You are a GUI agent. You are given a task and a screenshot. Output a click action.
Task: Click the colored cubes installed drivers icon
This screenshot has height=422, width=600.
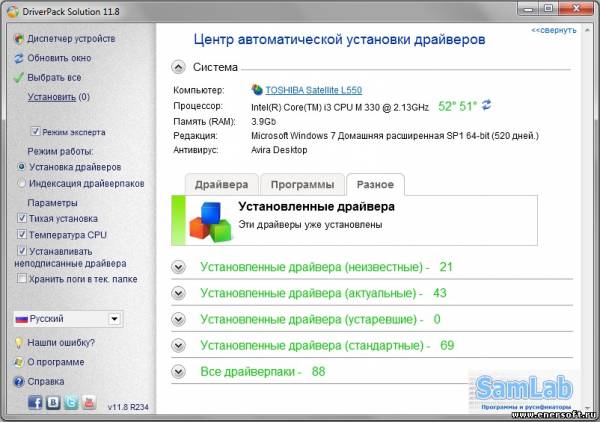[x=210, y=222]
